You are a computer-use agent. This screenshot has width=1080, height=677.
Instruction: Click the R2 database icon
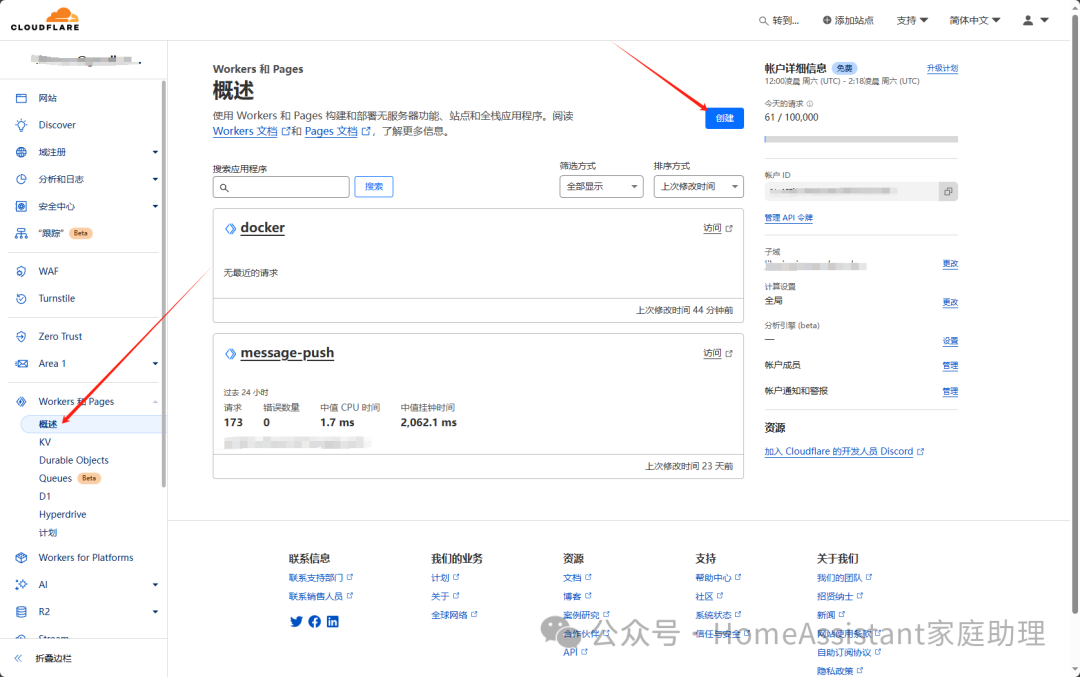(21, 612)
